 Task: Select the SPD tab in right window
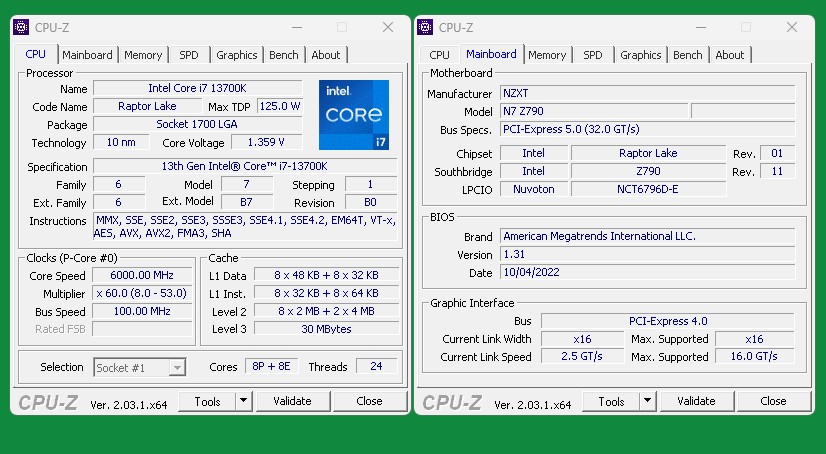[593, 55]
